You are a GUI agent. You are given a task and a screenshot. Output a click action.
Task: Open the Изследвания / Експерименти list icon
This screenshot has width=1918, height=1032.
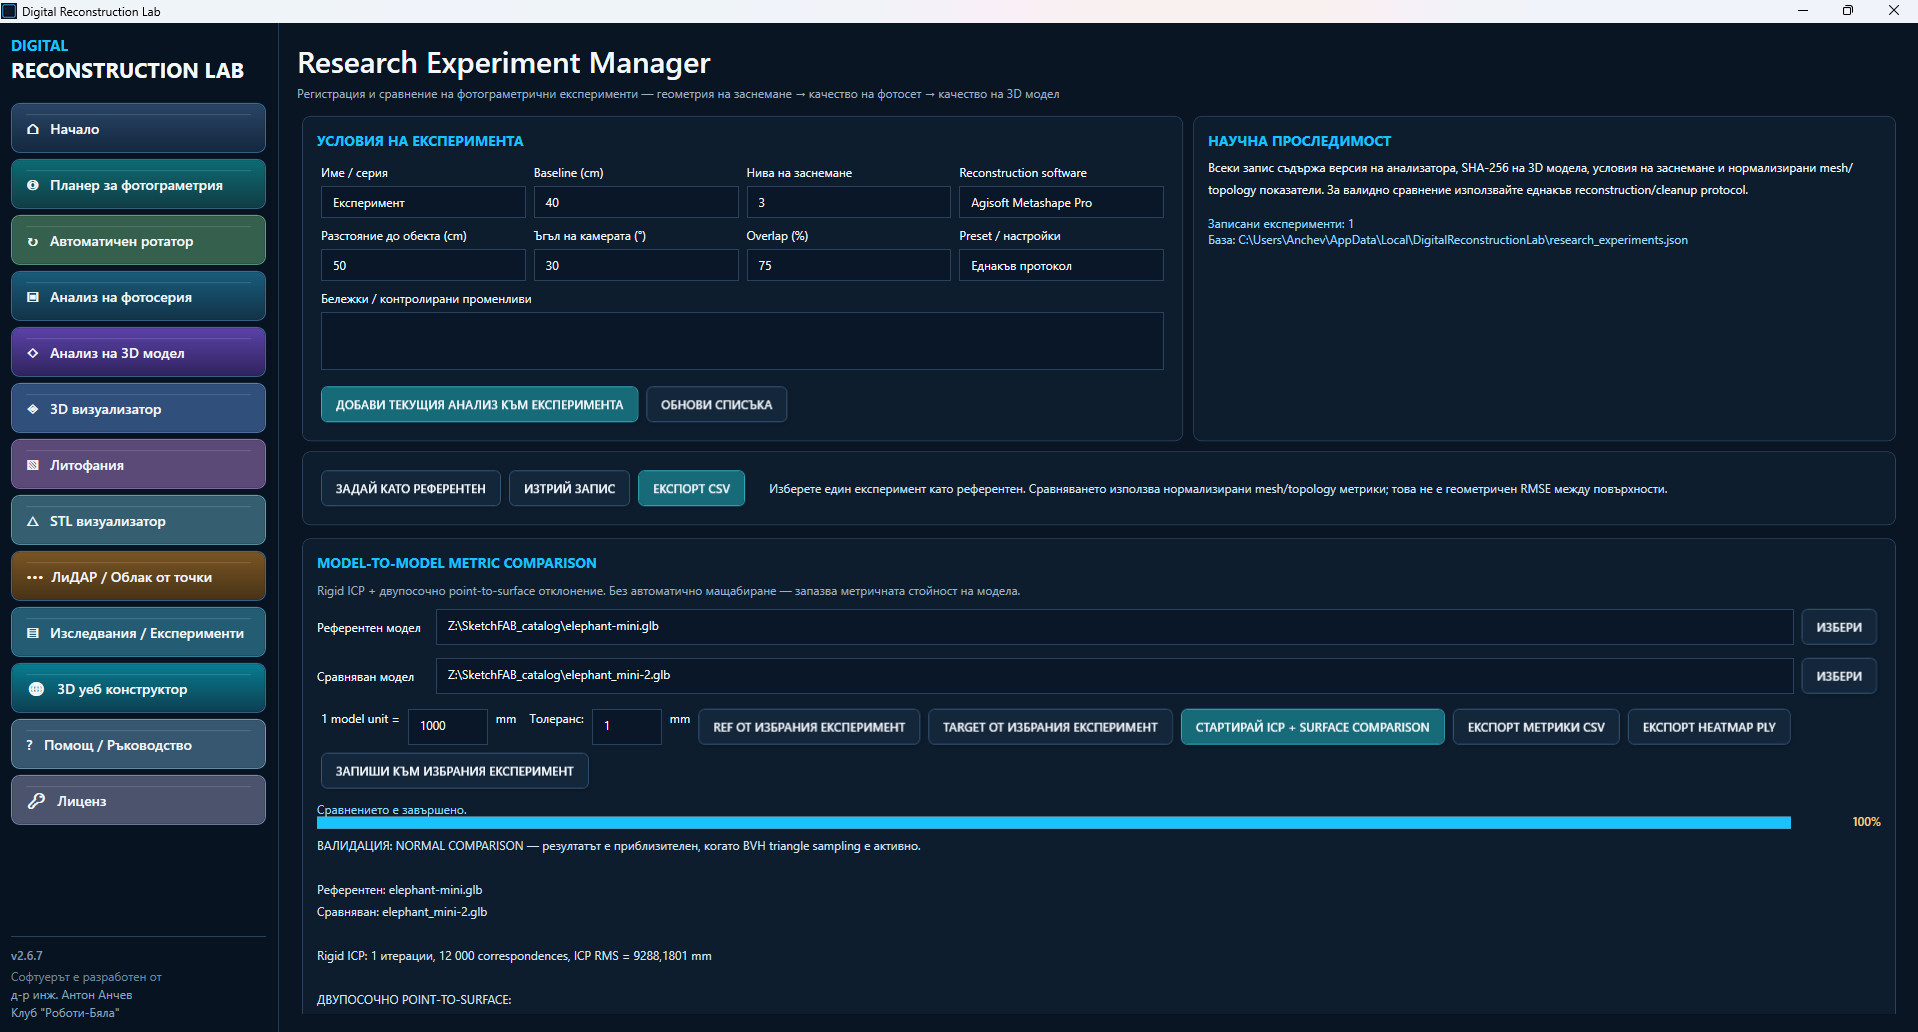[x=33, y=633]
